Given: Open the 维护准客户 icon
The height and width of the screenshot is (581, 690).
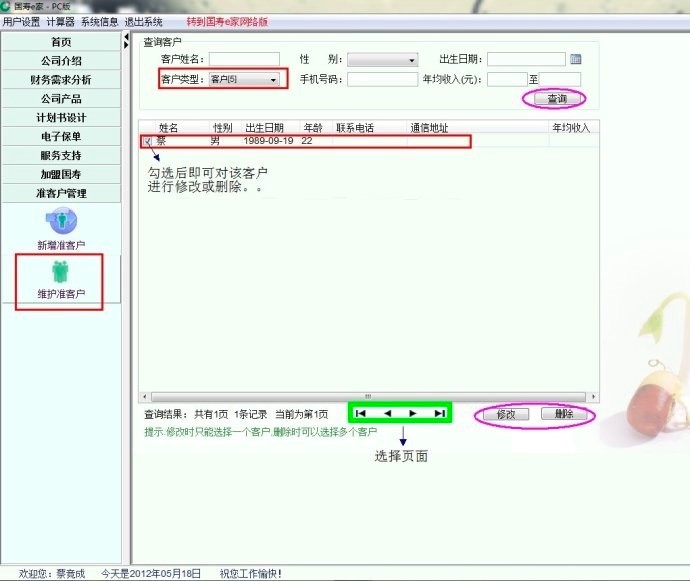Looking at the screenshot, I should pyautogui.click(x=60, y=272).
